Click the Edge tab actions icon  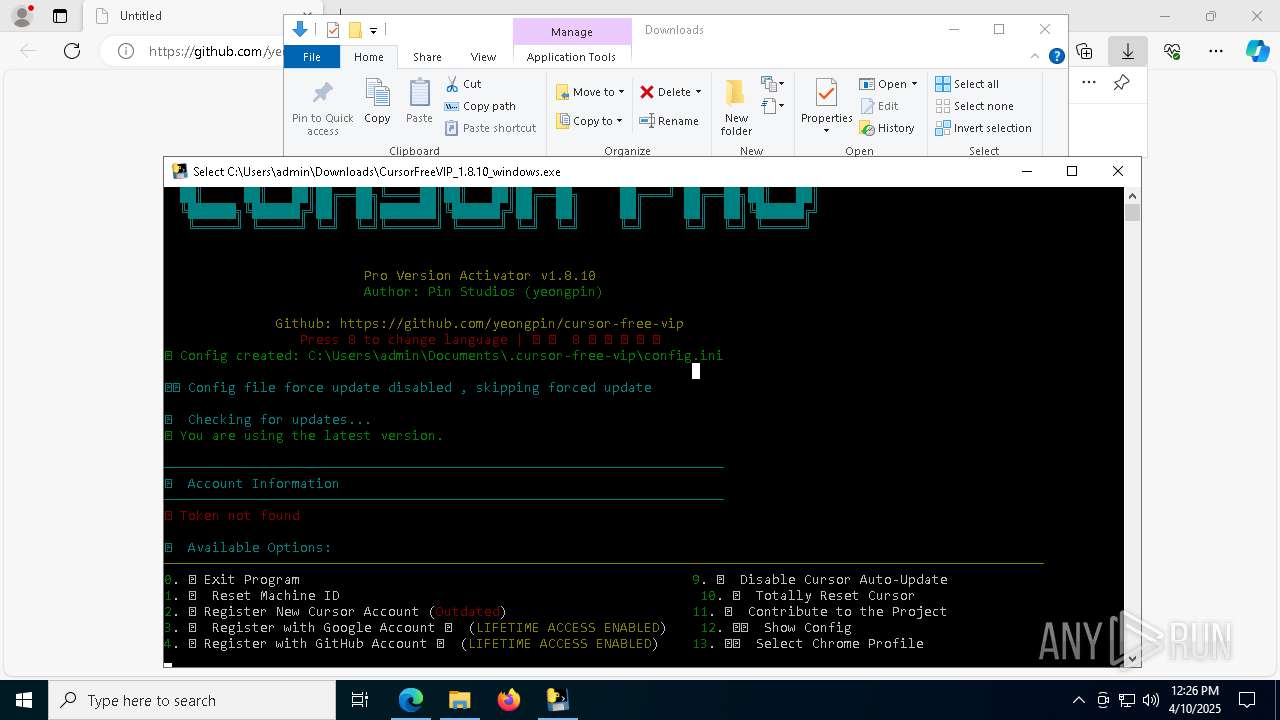pos(60,16)
